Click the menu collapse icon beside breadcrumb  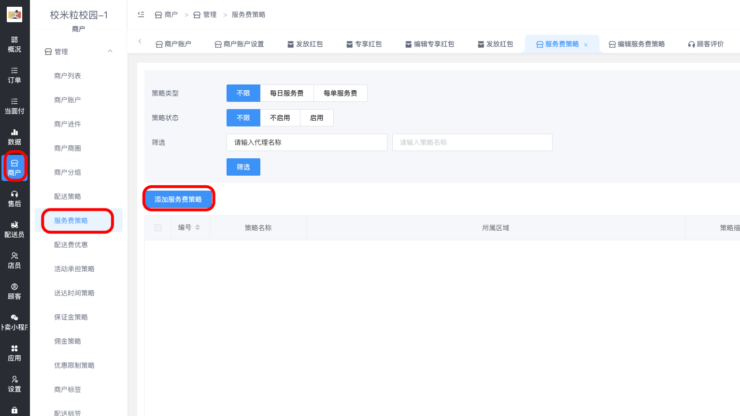tap(140, 15)
